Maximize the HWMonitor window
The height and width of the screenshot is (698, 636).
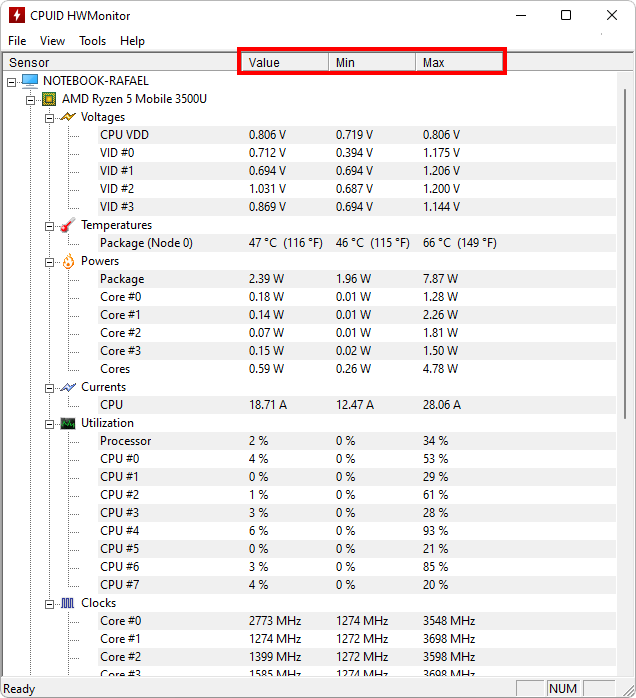pos(566,15)
